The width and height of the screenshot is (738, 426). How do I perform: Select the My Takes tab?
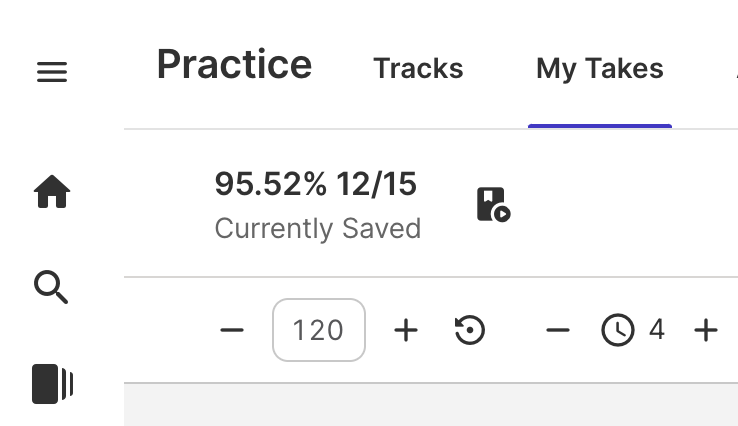click(x=599, y=69)
